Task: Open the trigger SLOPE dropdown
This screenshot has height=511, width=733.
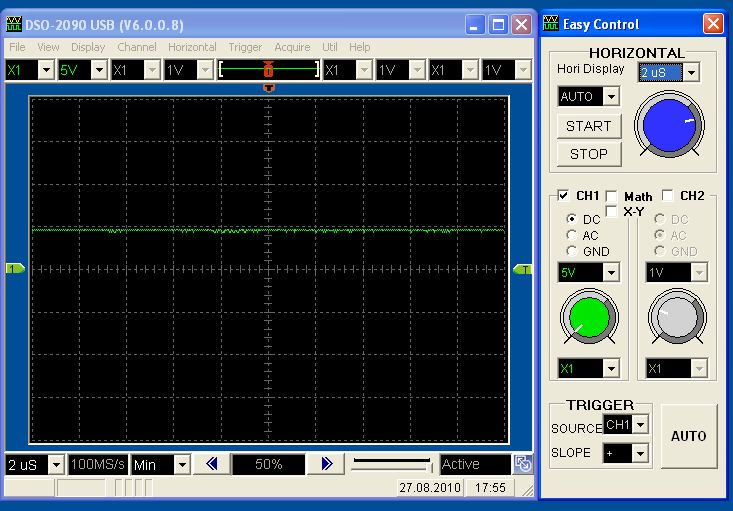Action: click(640, 454)
